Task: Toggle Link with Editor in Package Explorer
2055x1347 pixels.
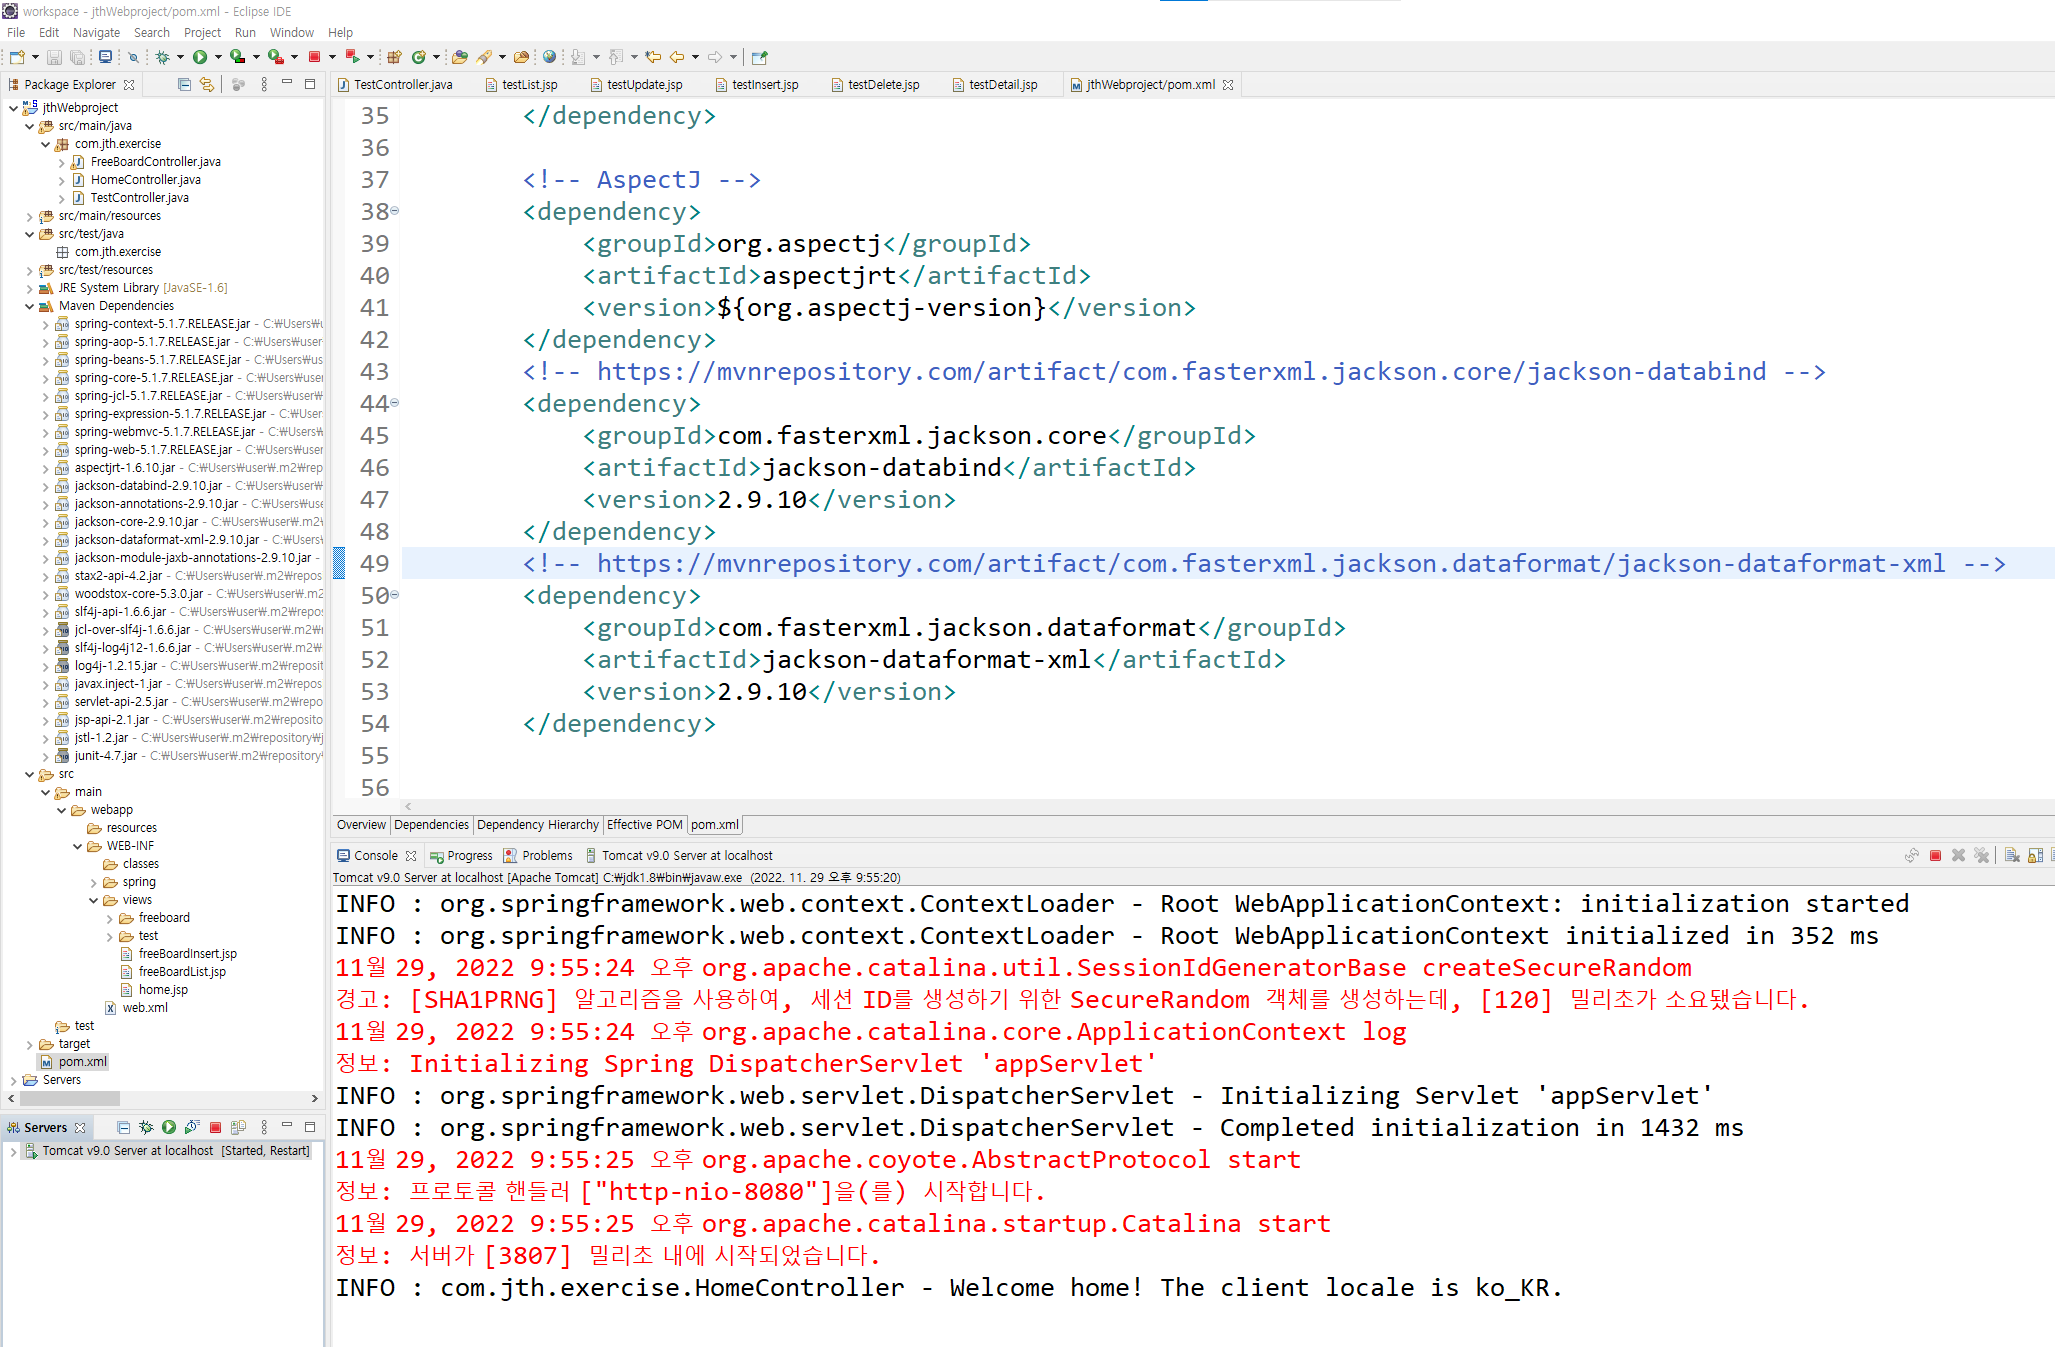Action: [x=207, y=85]
